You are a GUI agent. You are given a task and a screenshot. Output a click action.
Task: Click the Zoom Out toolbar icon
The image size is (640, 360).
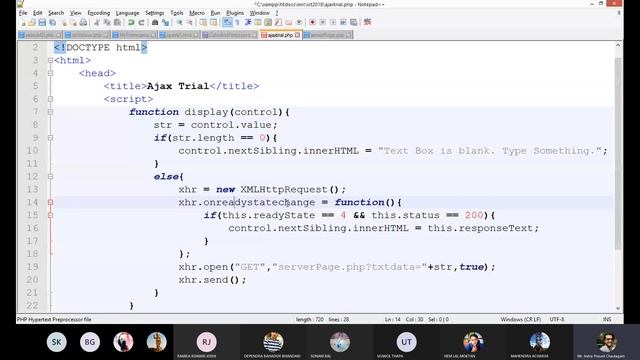[x=190, y=22]
